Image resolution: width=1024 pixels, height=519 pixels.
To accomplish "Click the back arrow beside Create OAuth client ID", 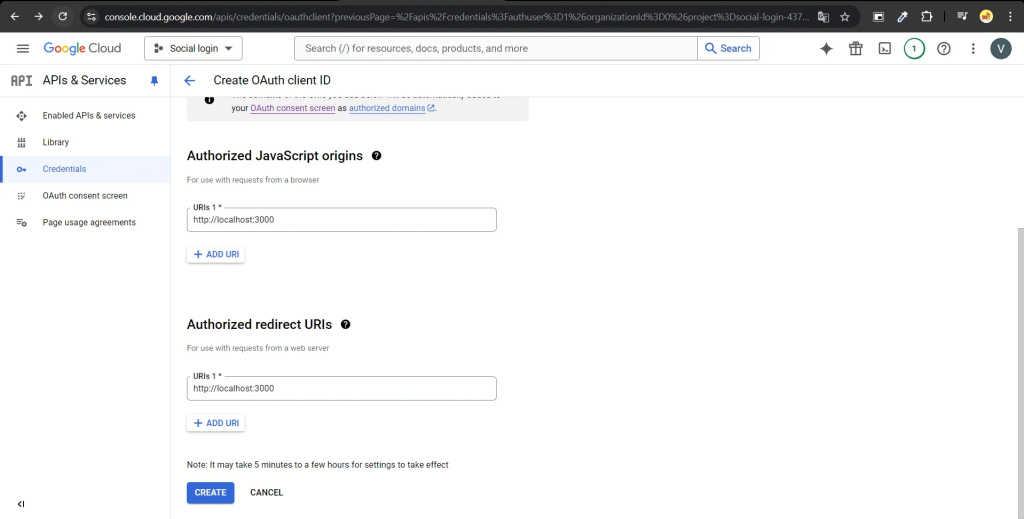I will 189,80.
